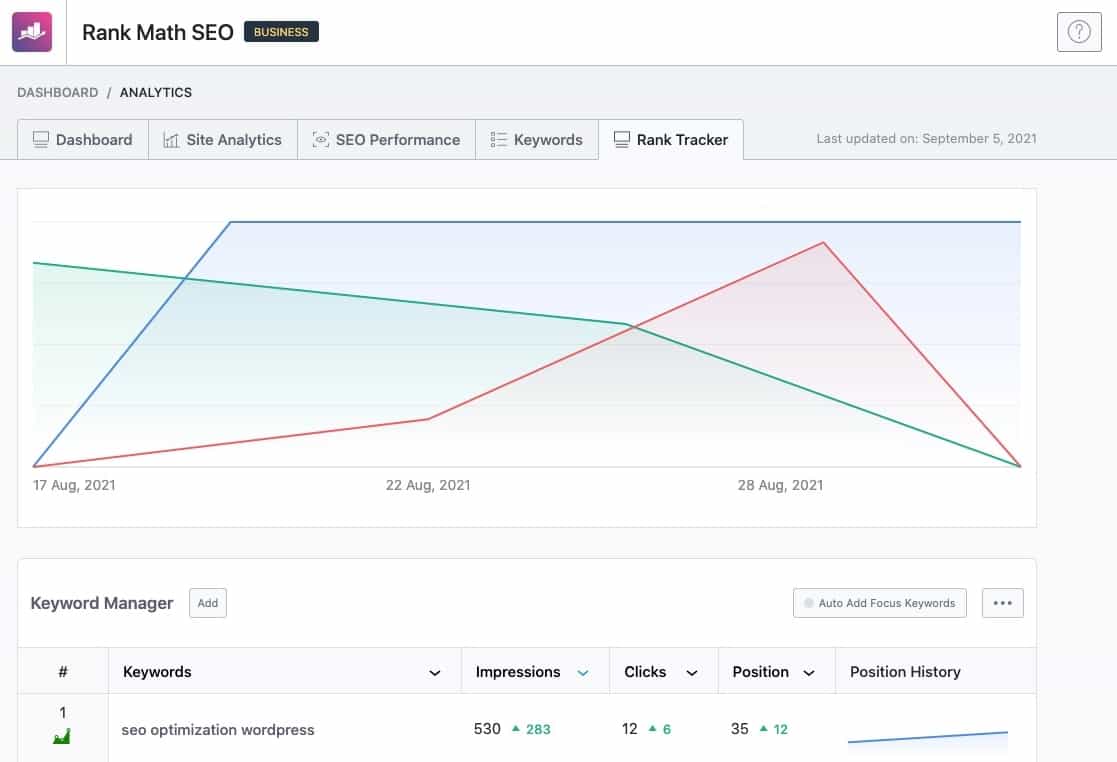
Task: Click the eye icon on SEO Performance tab
Action: [321, 140]
